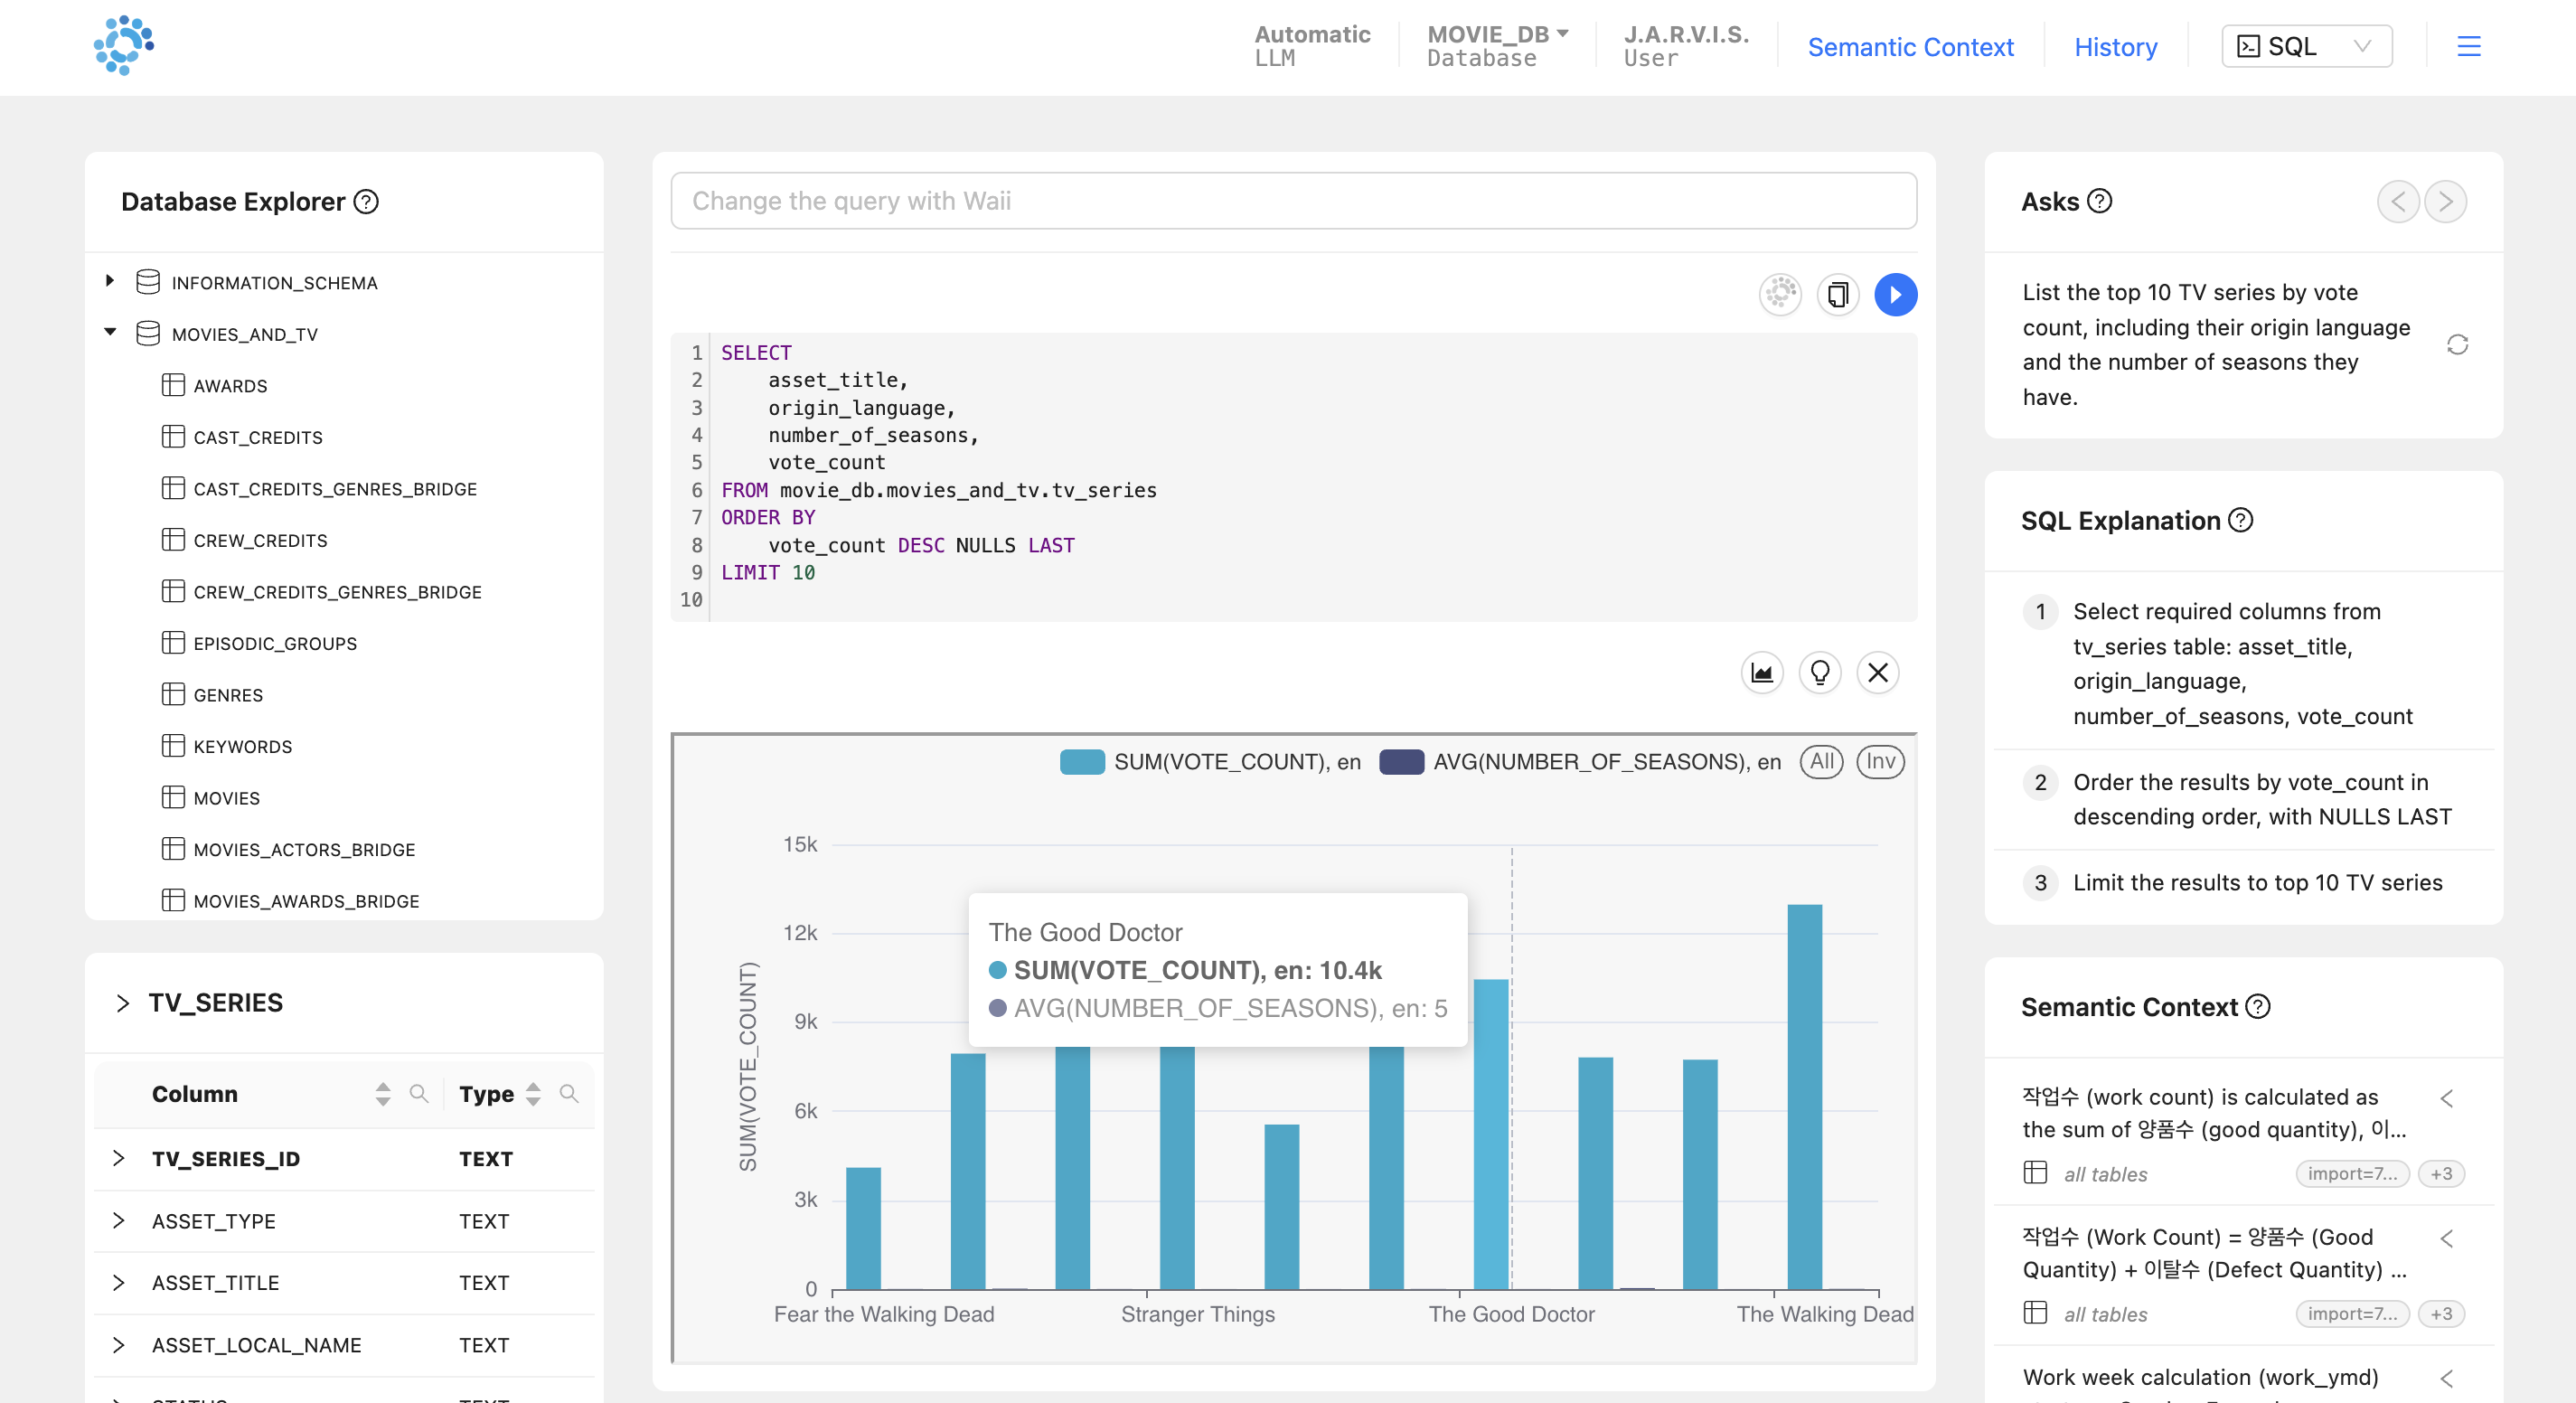2576x1403 pixels.
Task: Copy the SQL query to clipboard
Action: [1837, 295]
